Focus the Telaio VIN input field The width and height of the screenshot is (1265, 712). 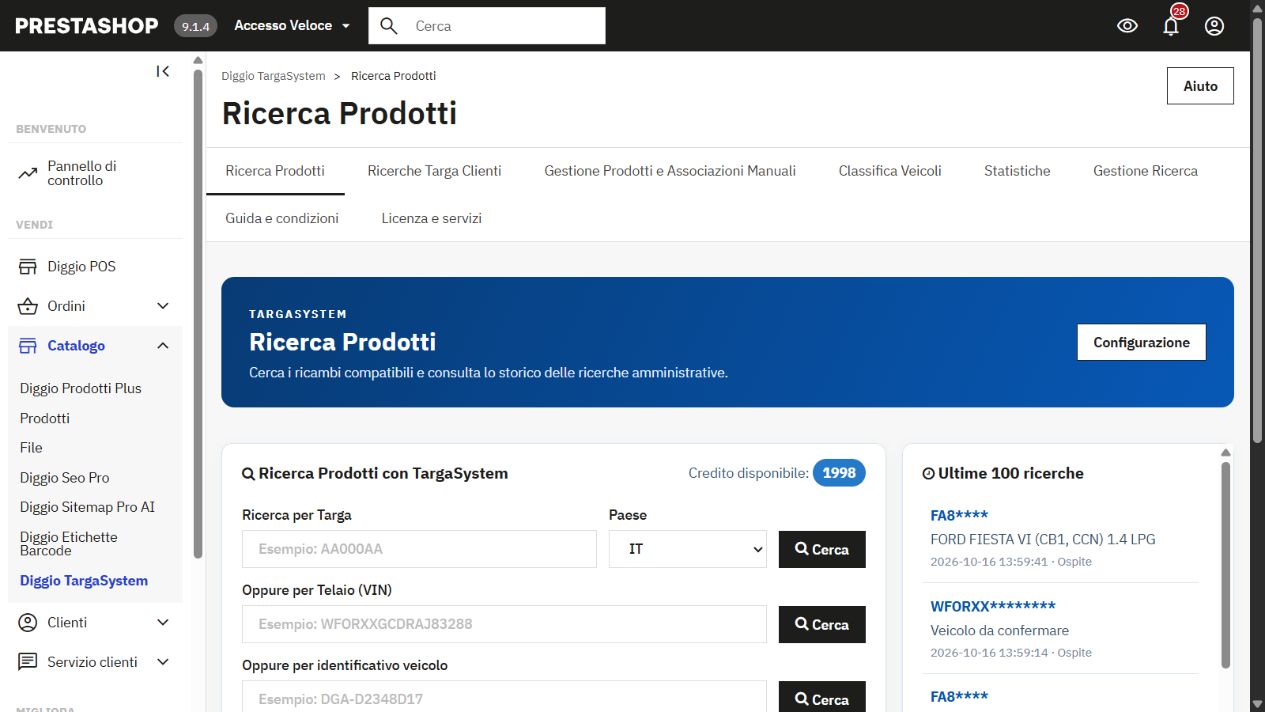[504, 624]
